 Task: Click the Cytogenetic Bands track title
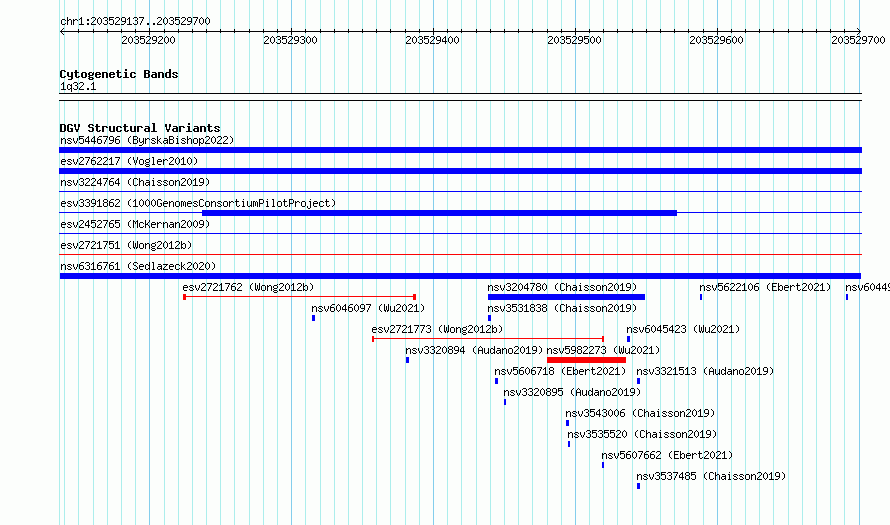(119, 74)
